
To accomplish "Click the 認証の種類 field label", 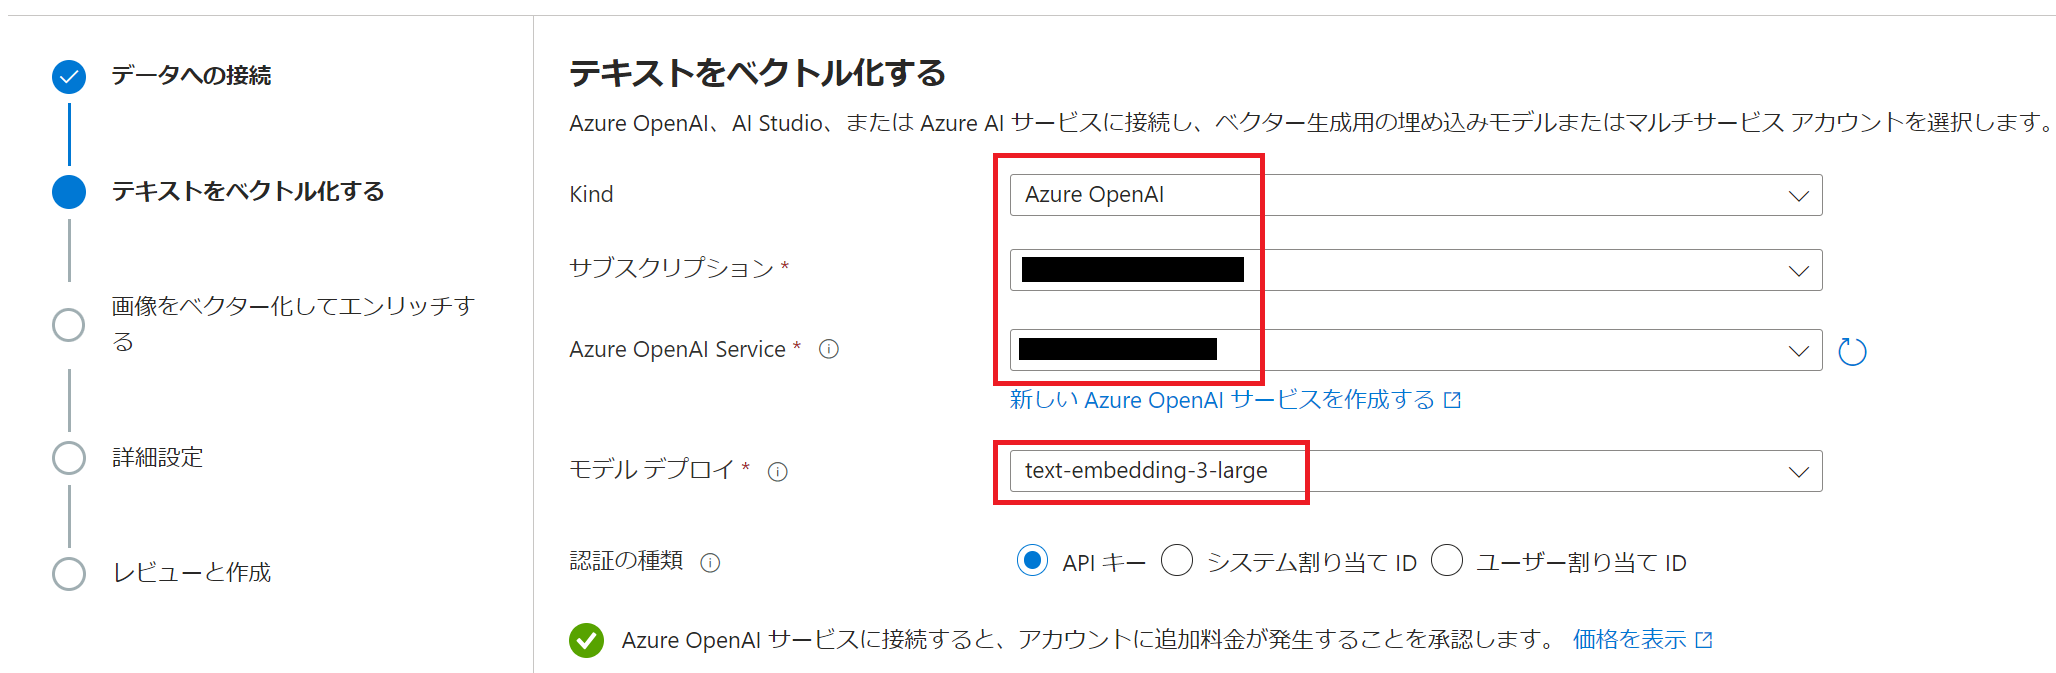I will click(626, 560).
